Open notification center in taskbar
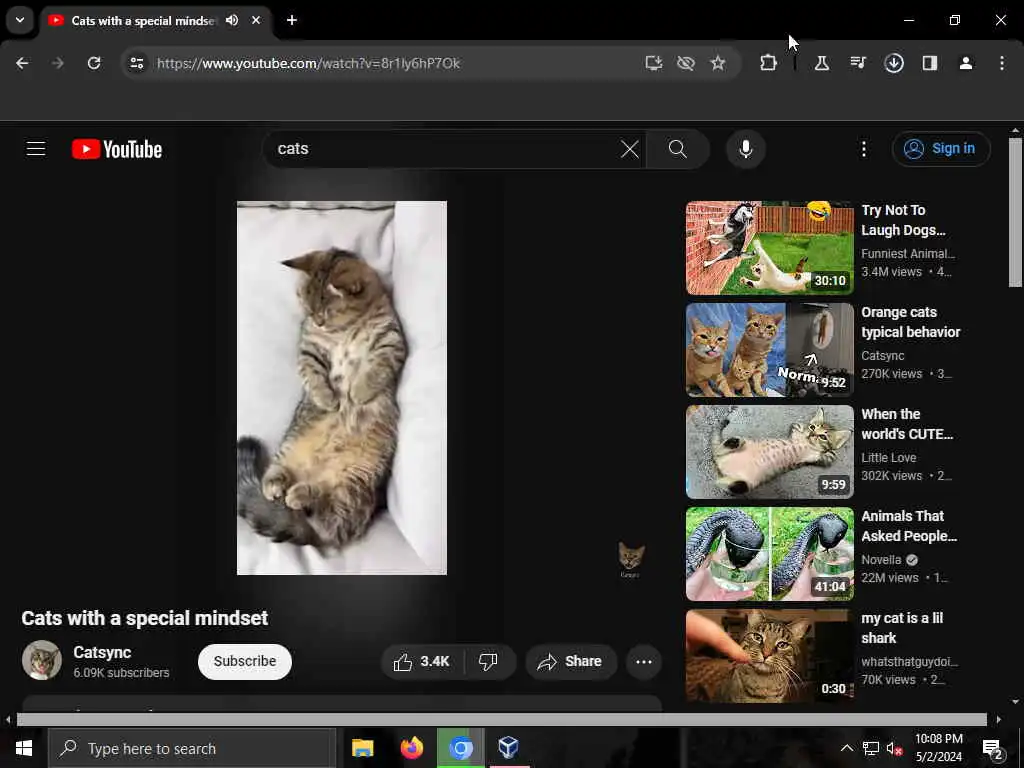1024x768 pixels. 992,749
